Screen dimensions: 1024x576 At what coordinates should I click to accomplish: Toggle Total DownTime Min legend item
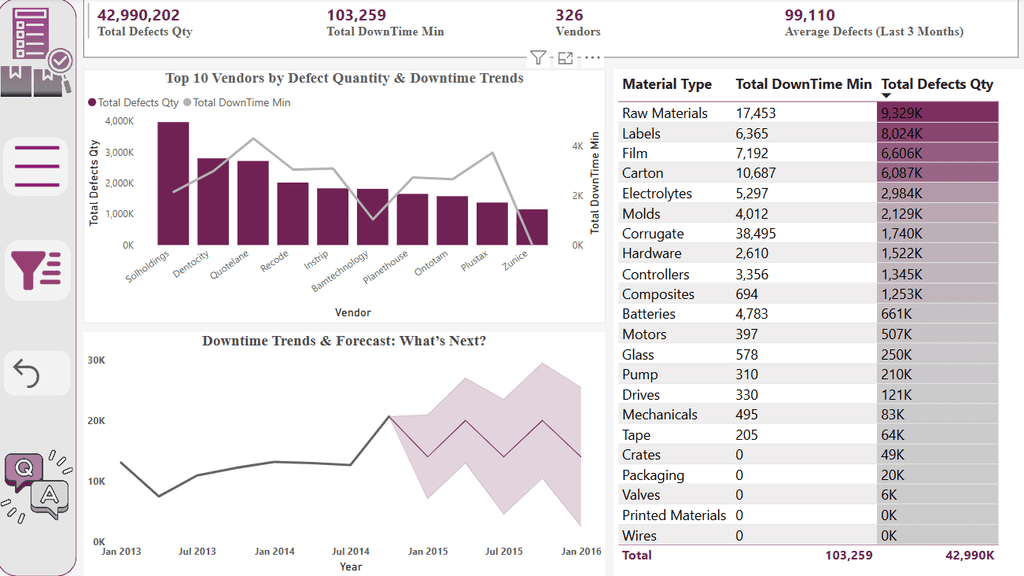[237, 103]
